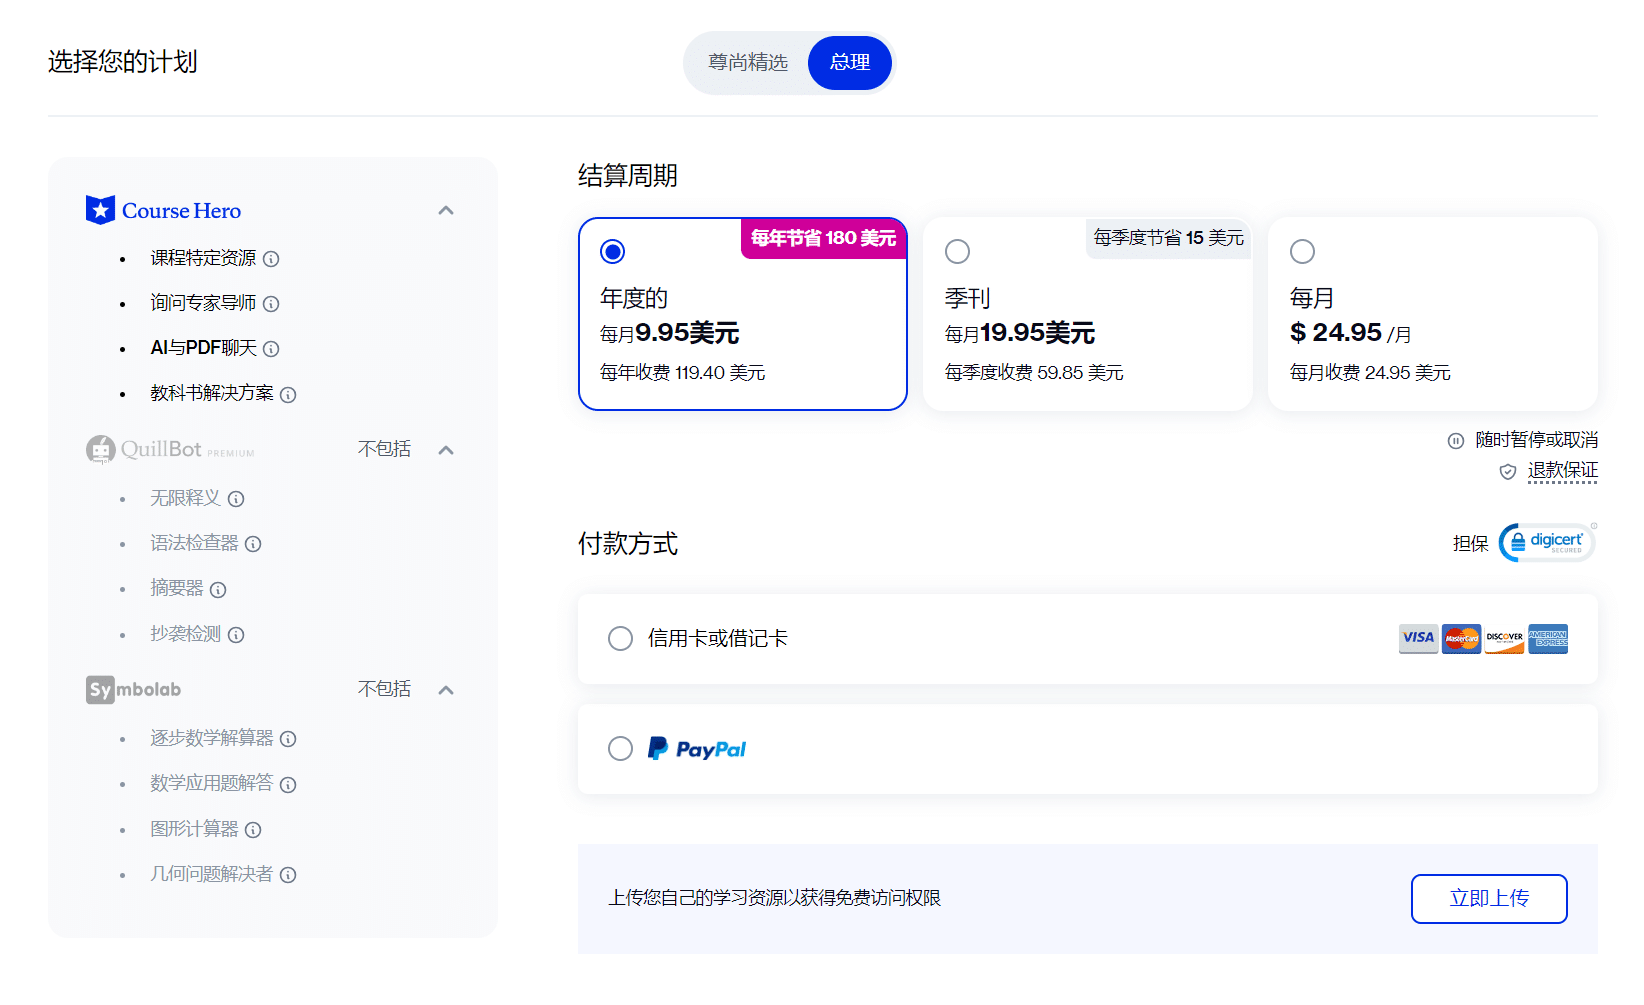Image resolution: width=1644 pixels, height=1005 pixels.
Task: Switch to the 总理 tab
Action: pyautogui.click(x=849, y=62)
